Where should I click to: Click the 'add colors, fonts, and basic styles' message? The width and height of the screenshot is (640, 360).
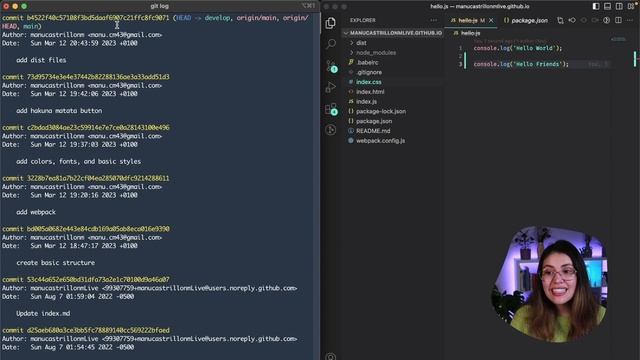pos(78,161)
